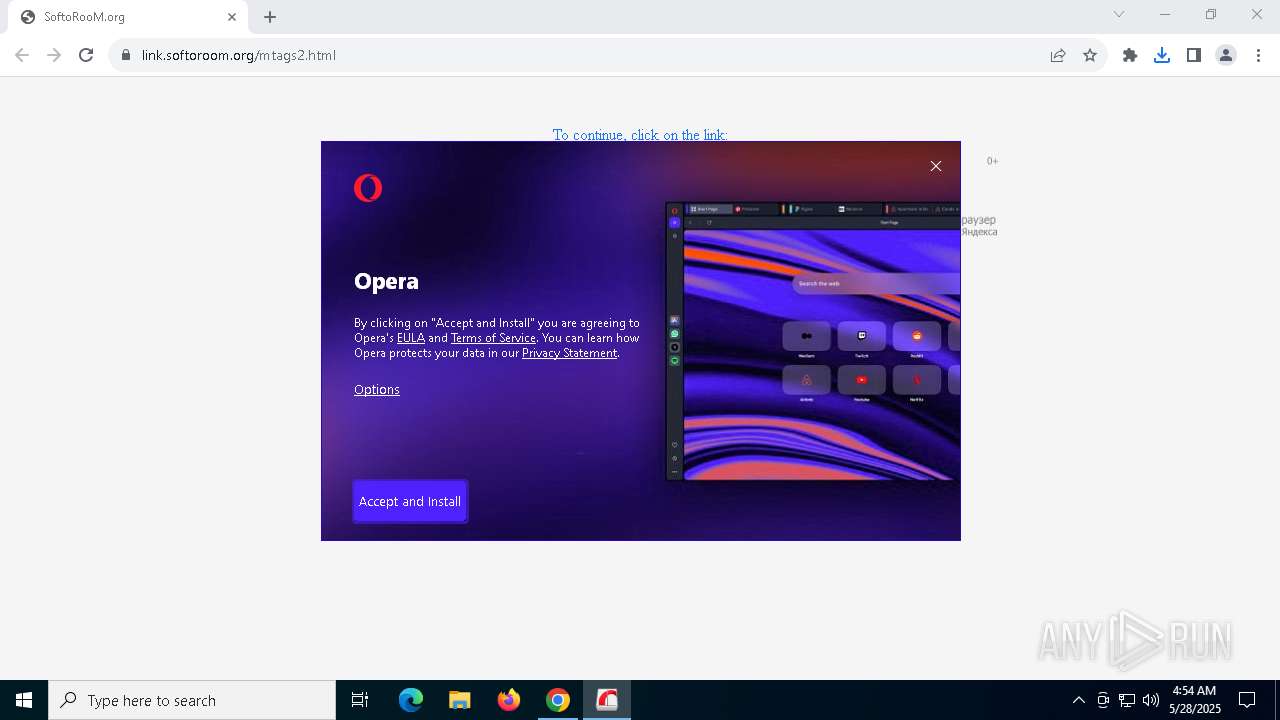The image size is (1280, 720).
Task: Open the taskbar clock and date
Action: pos(1195,700)
